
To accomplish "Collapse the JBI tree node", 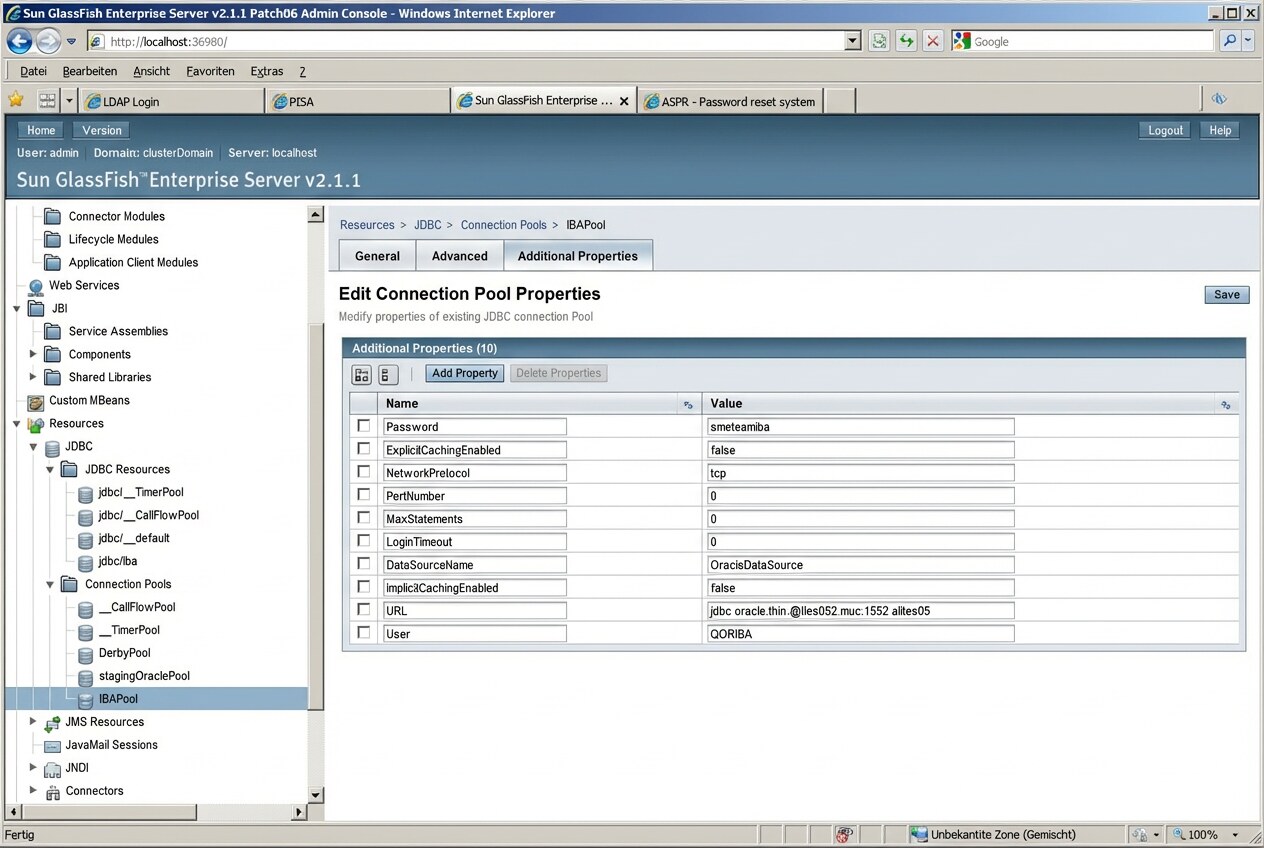I will coord(17,309).
